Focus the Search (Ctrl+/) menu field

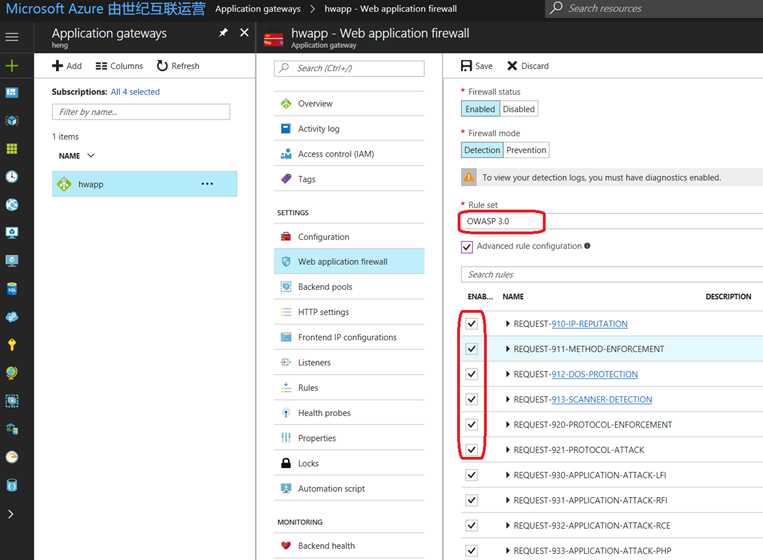click(349, 68)
